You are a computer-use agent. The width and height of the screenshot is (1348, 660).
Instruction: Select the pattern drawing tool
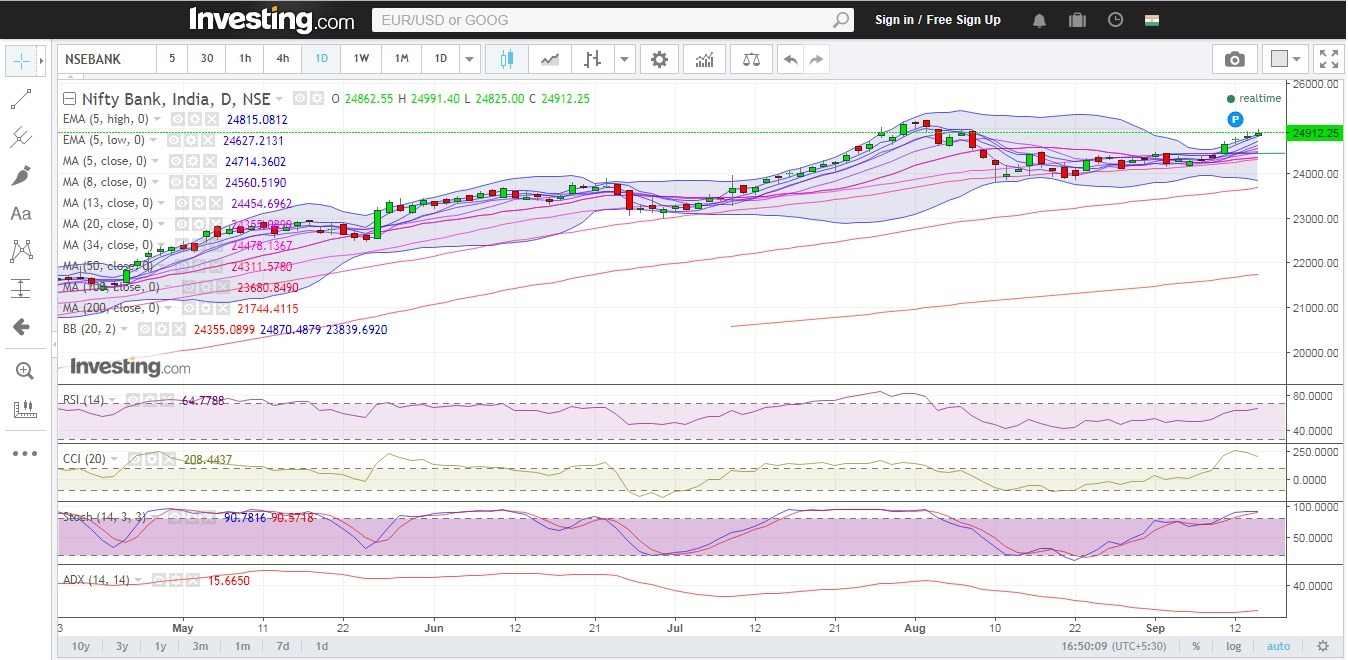[x=21, y=251]
